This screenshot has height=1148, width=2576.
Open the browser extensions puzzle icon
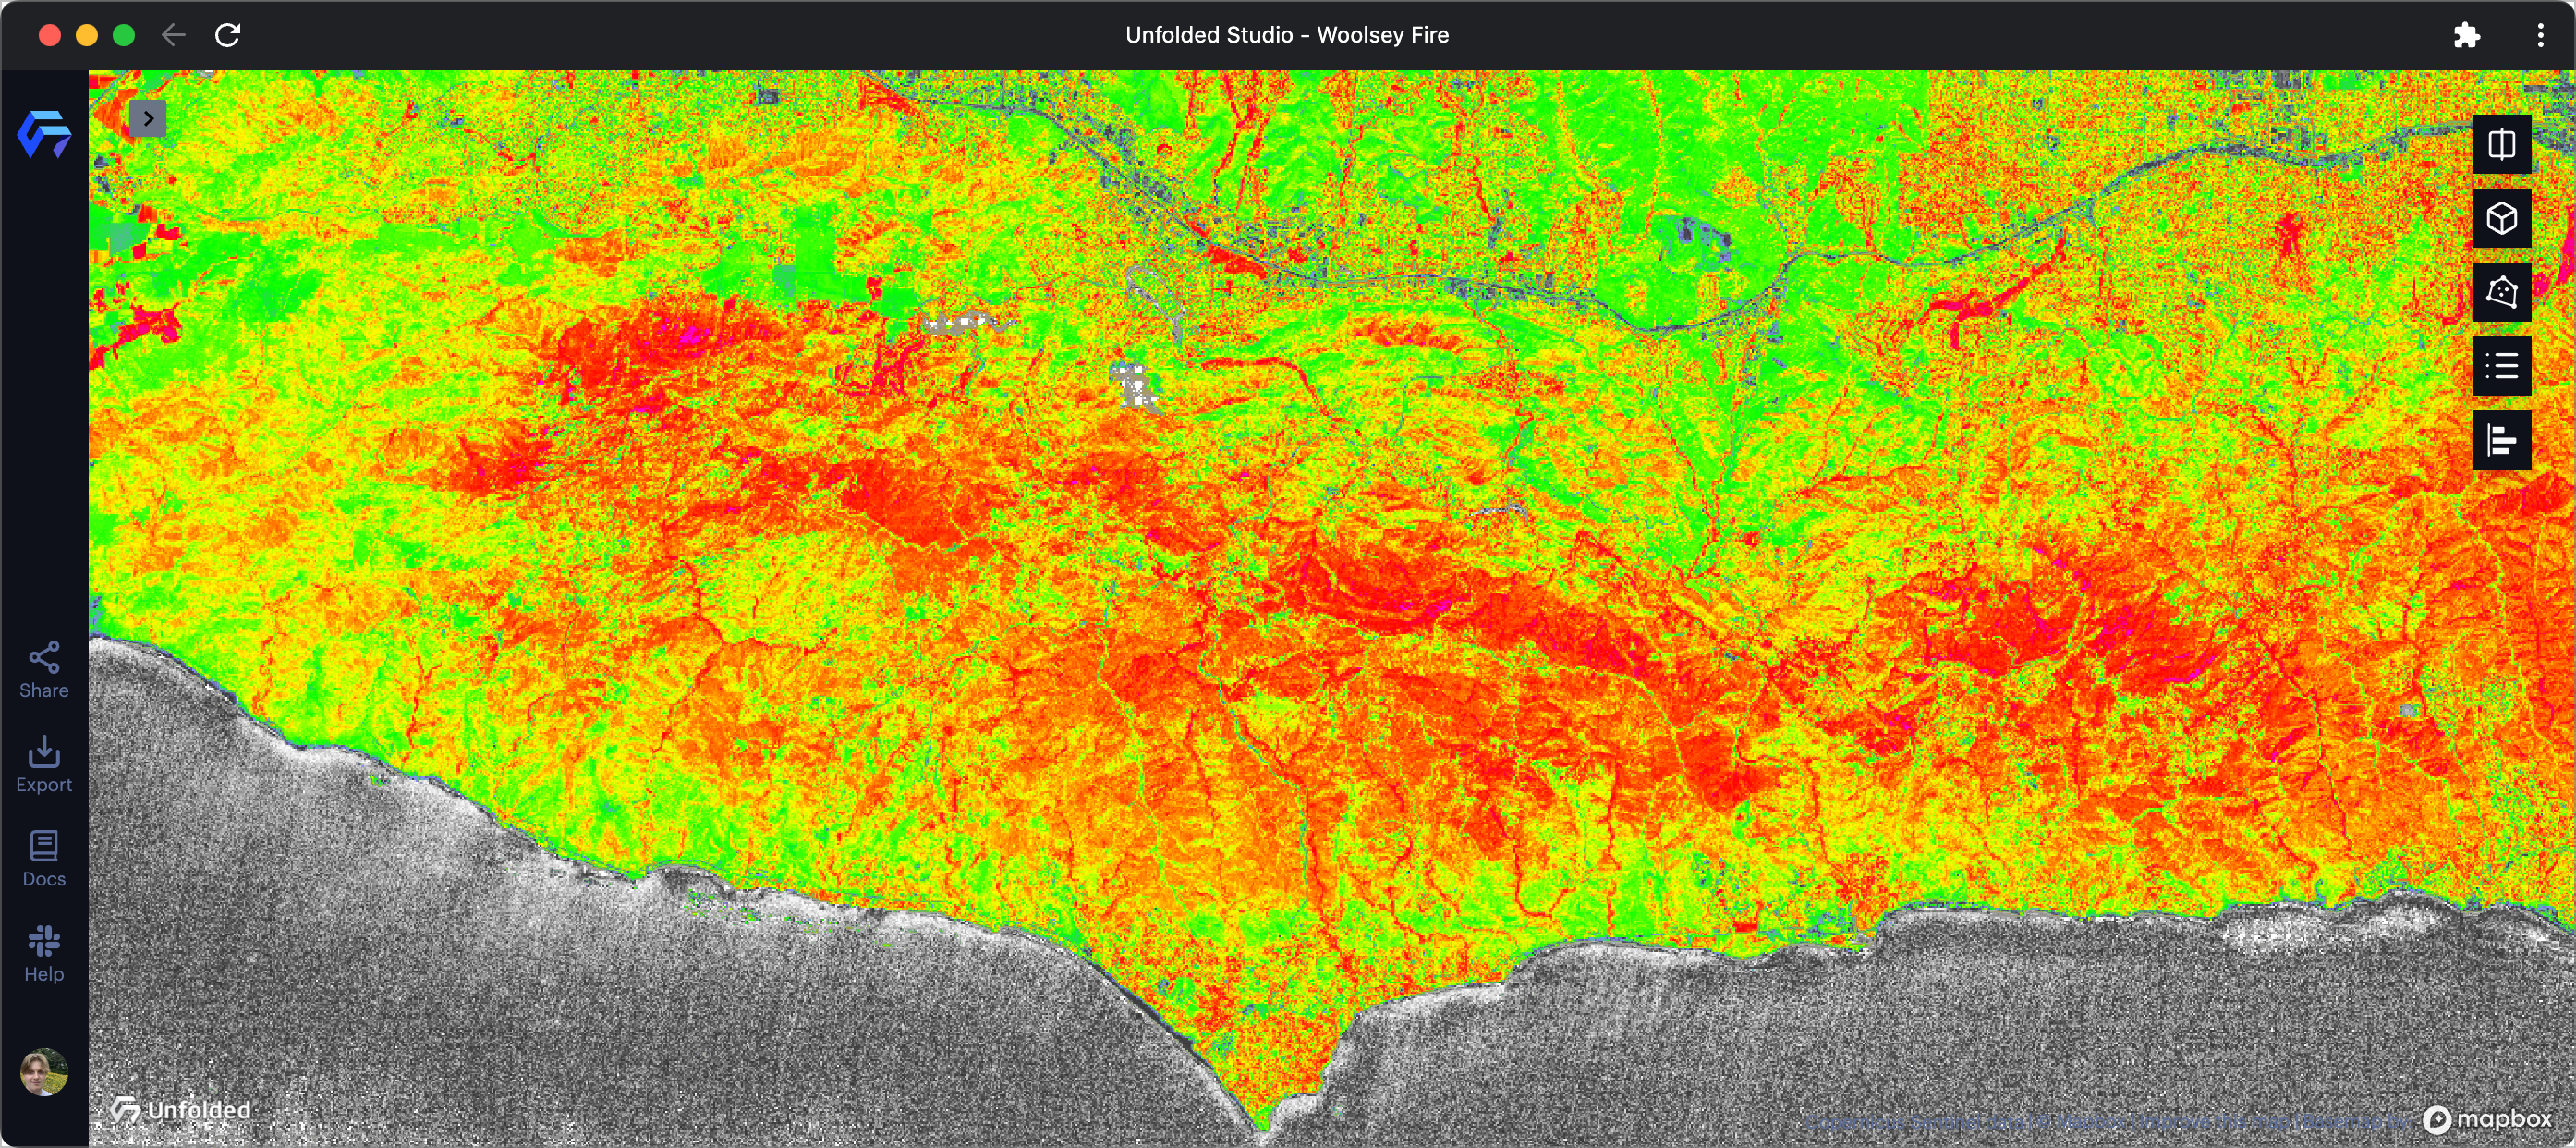pyautogui.click(x=2466, y=35)
